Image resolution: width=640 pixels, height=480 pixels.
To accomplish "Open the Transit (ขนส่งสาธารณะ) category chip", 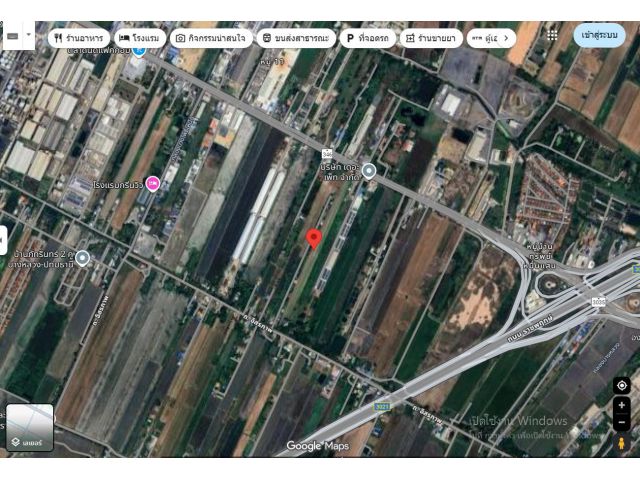I will [x=295, y=38].
